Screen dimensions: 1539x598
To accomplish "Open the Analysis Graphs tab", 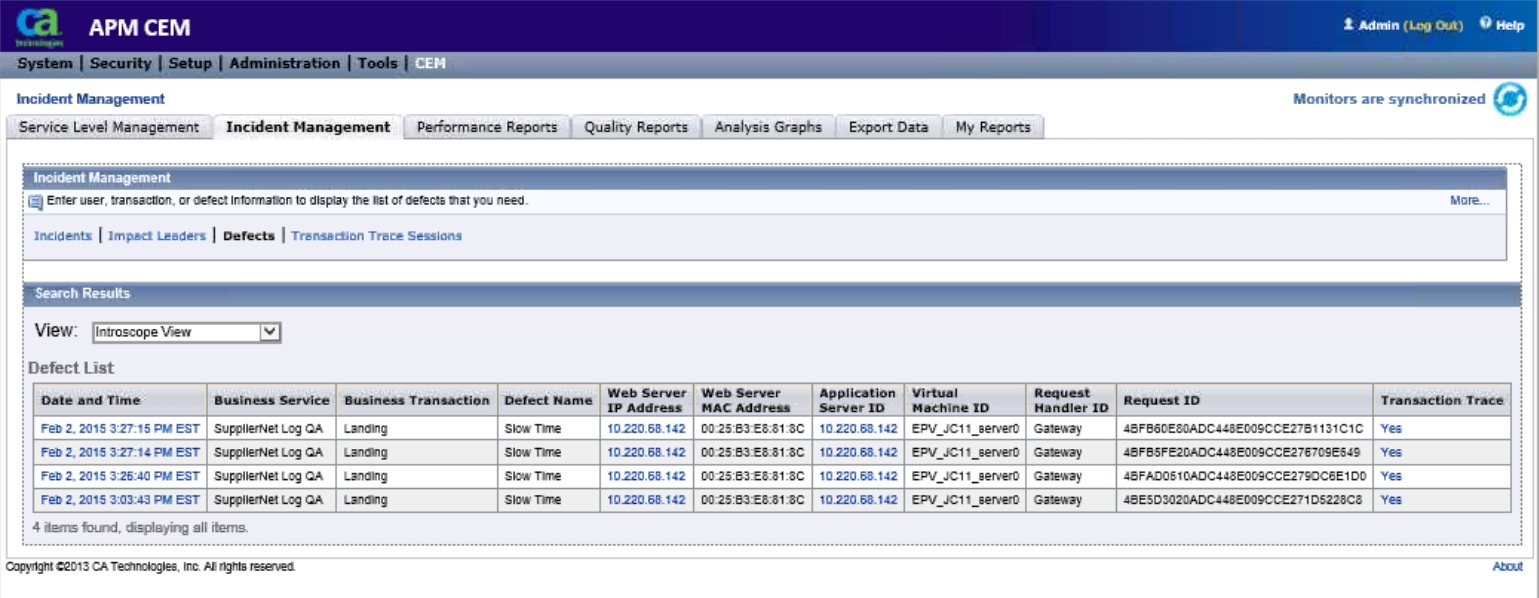I will point(768,127).
